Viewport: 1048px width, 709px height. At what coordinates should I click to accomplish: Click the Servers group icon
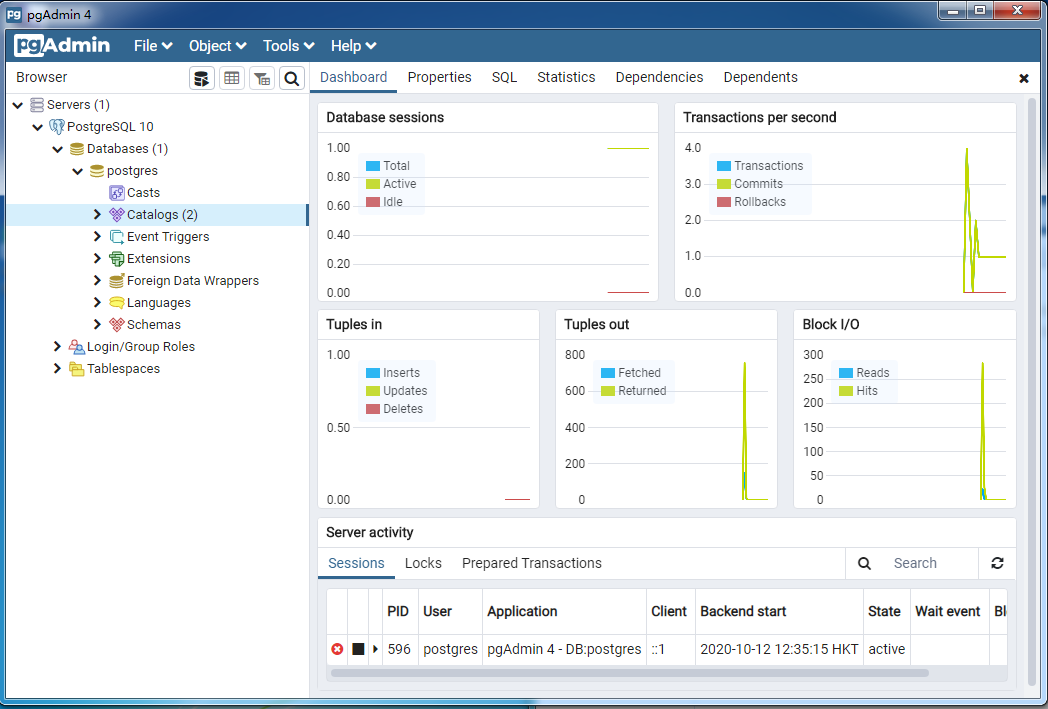(x=37, y=105)
